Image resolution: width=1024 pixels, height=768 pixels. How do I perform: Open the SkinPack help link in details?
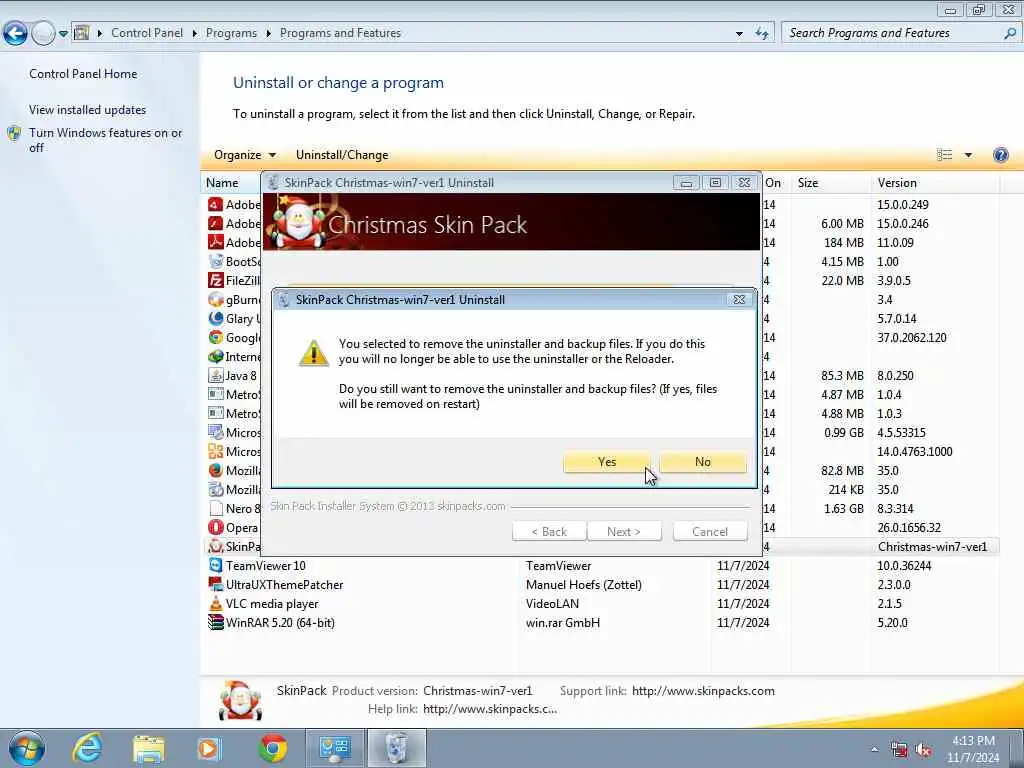coord(490,709)
